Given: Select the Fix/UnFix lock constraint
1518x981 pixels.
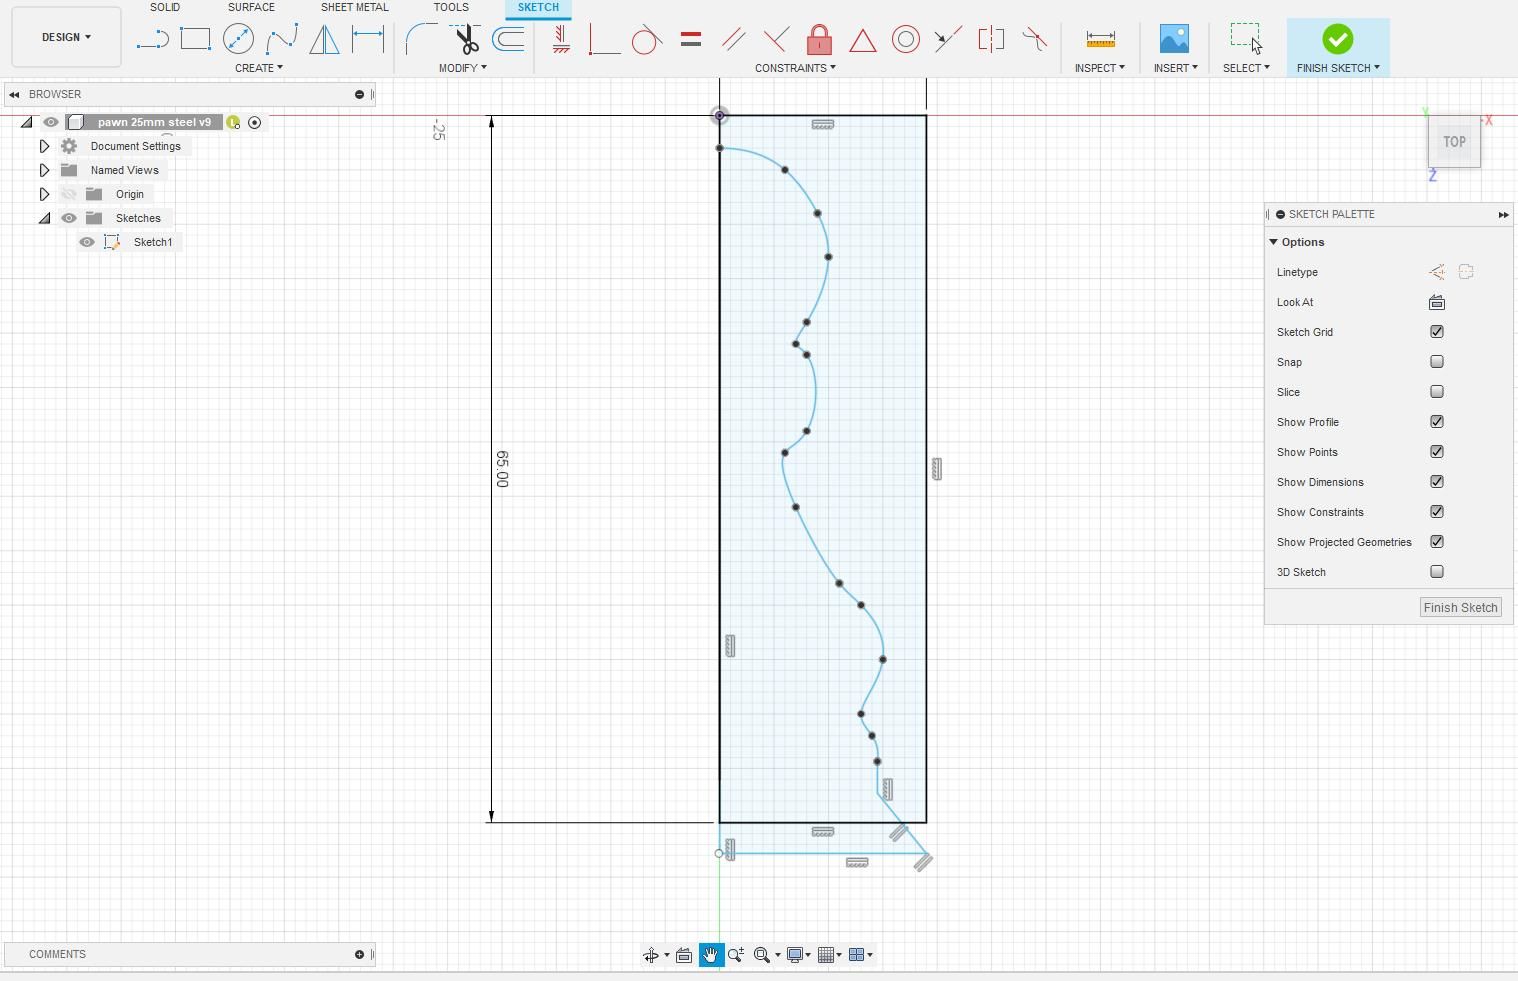Looking at the screenshot, I should 819,39.
